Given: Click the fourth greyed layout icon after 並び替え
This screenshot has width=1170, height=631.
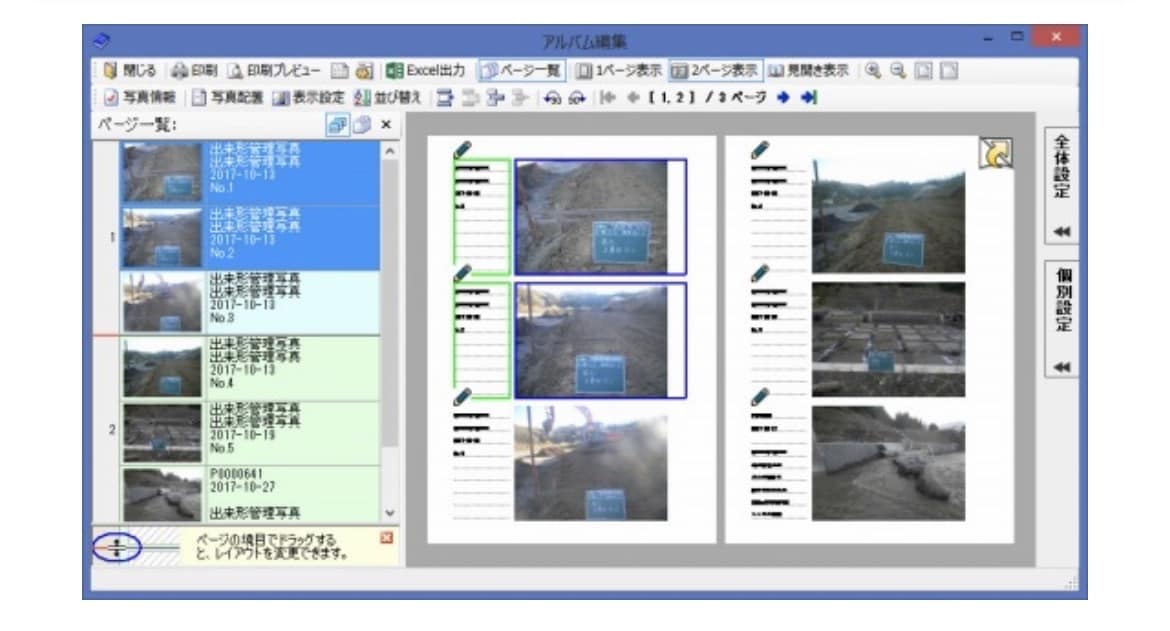Looking at the screenshot, I should tap(520, 98).
